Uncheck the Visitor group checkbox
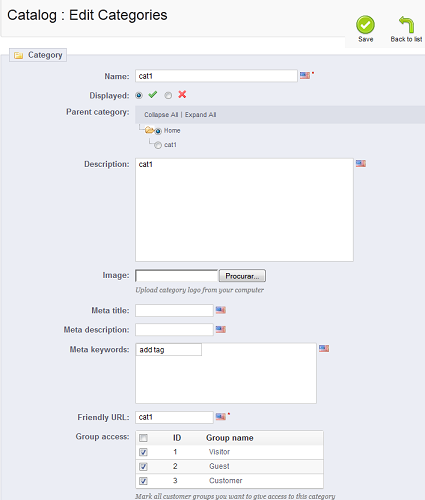Image resolution: width=425 pixels, height=500 pixels. click(x=143, y=452)
